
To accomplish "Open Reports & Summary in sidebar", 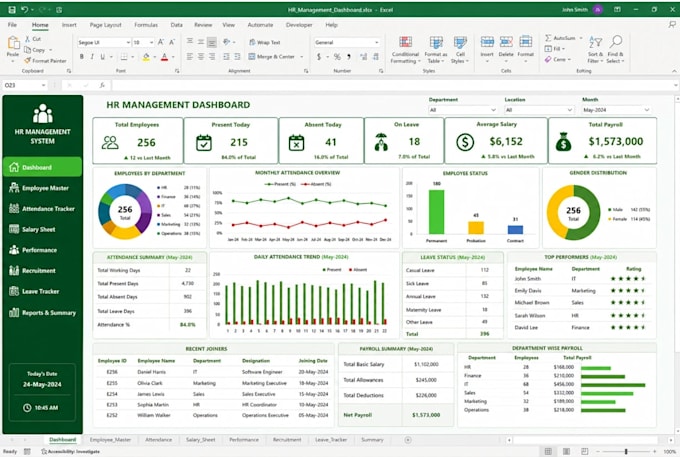I will tap(42, 312).
